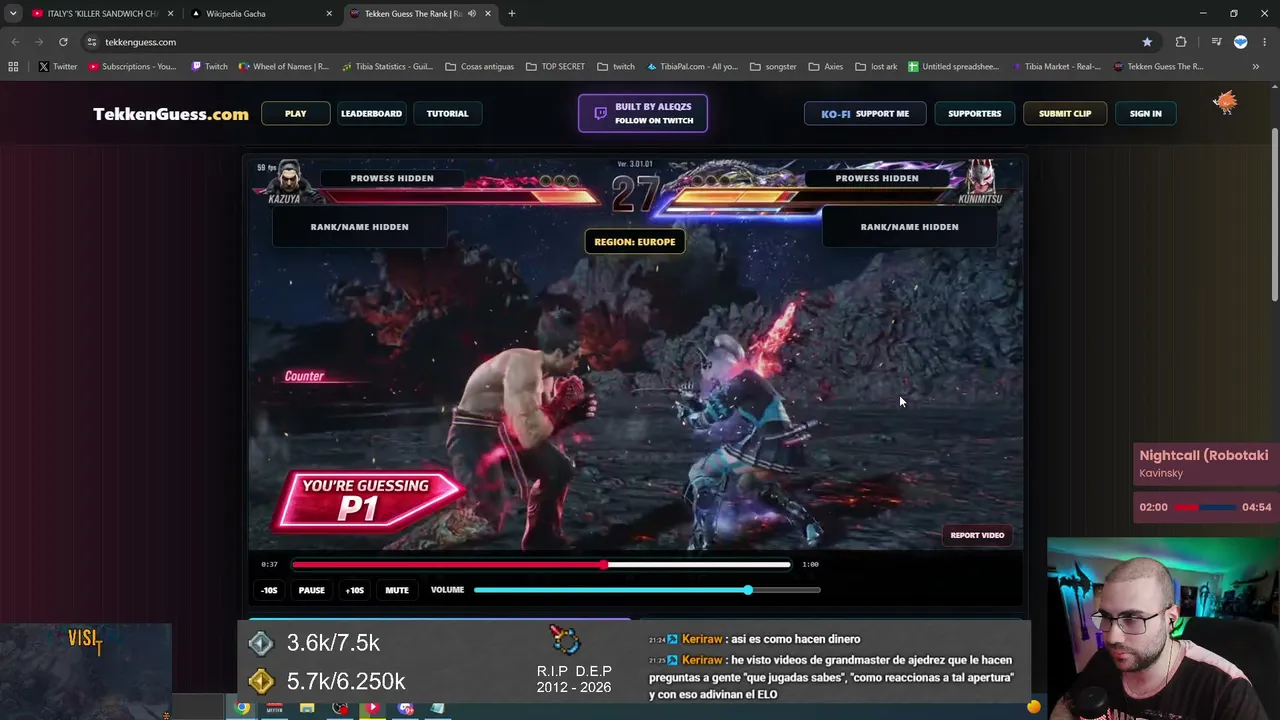
Task: Open the purple Twitch bookmark
Action: [209, 67]
